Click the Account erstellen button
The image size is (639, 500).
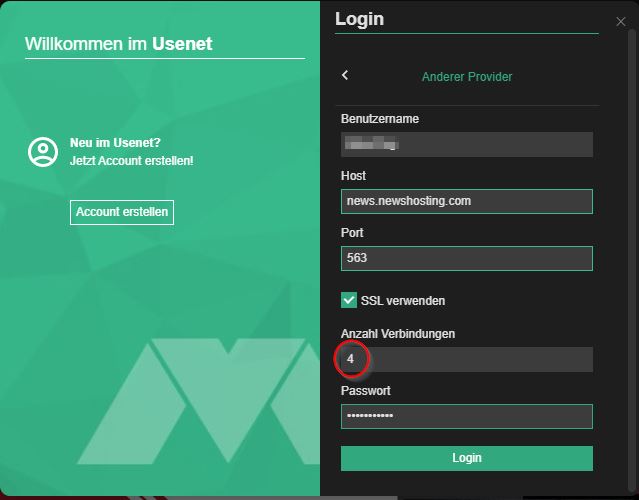point(122,212)
